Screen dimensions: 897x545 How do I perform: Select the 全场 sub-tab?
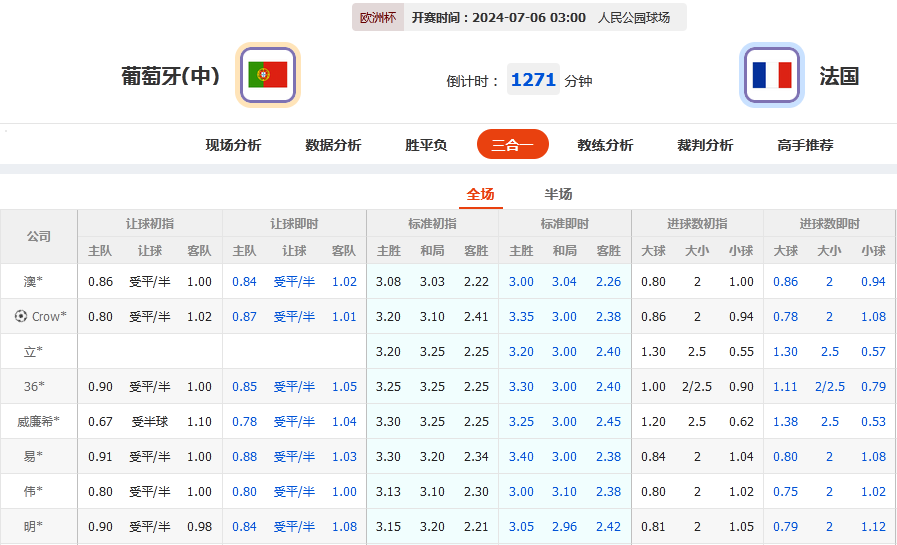(480, 194)
